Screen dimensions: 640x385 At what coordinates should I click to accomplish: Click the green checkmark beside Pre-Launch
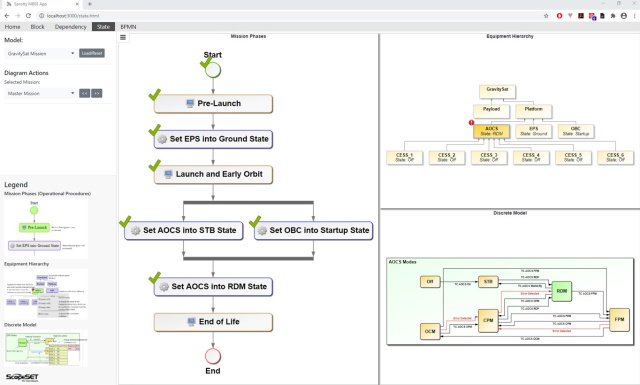click(154, 94)
